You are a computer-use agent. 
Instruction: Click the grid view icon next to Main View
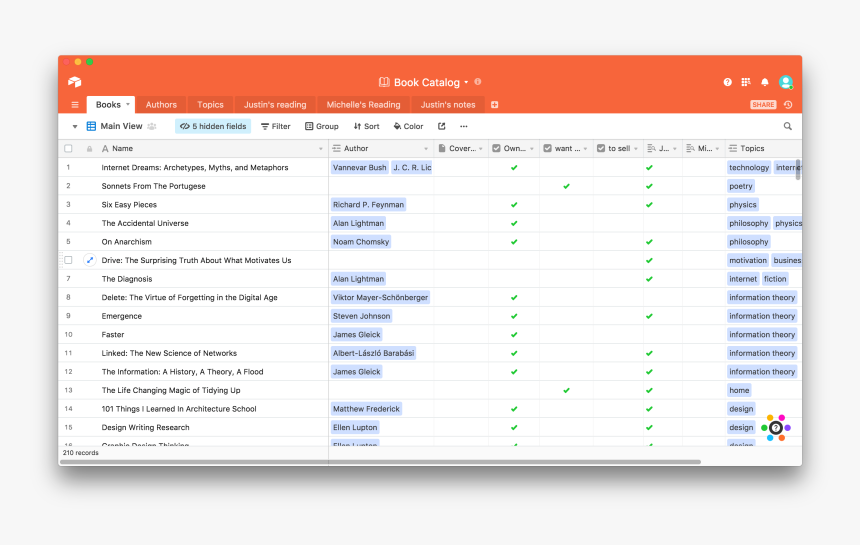pos(91,126)
